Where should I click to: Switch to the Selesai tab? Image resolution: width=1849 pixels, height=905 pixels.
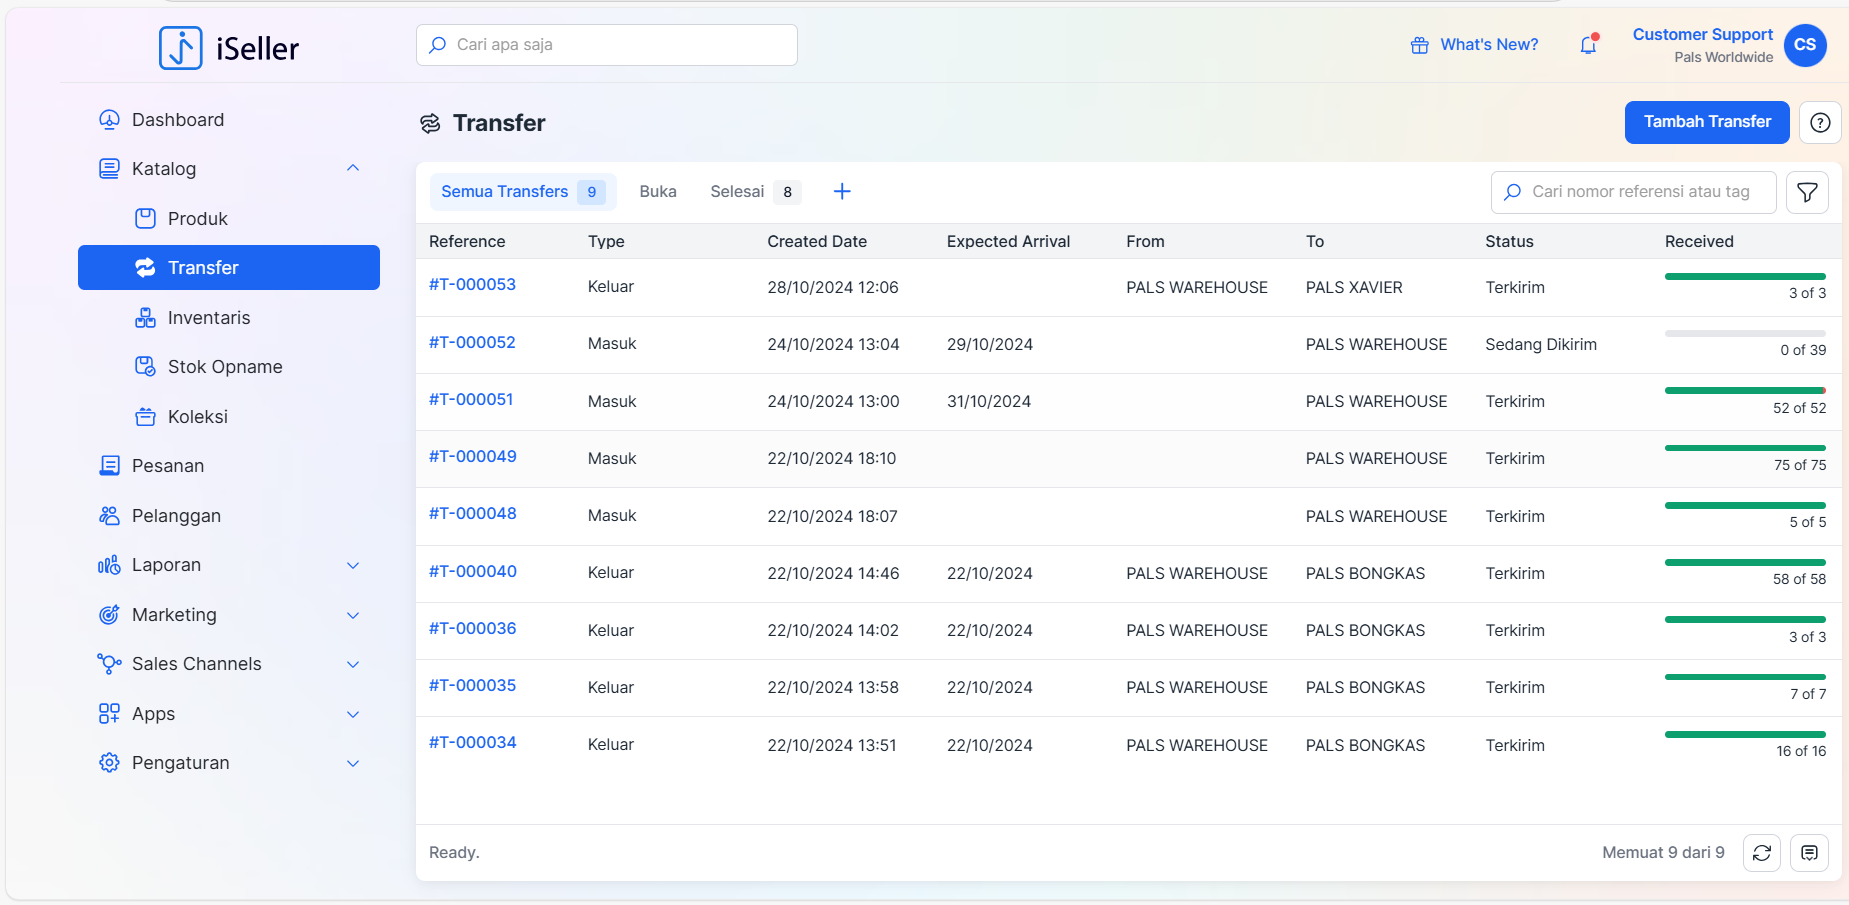point(755,192)
